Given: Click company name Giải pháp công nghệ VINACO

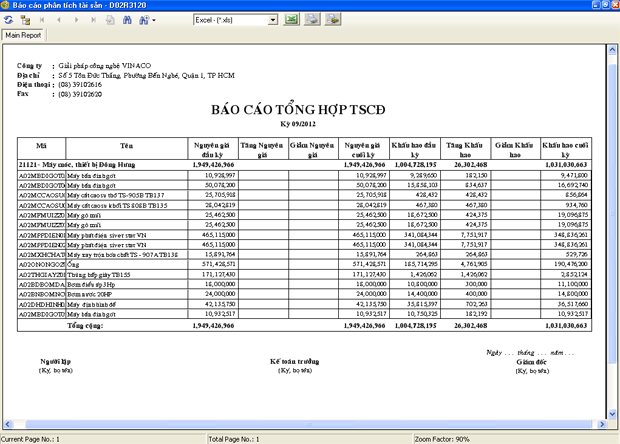Looking at the screenshot, I should click(105, 66).
